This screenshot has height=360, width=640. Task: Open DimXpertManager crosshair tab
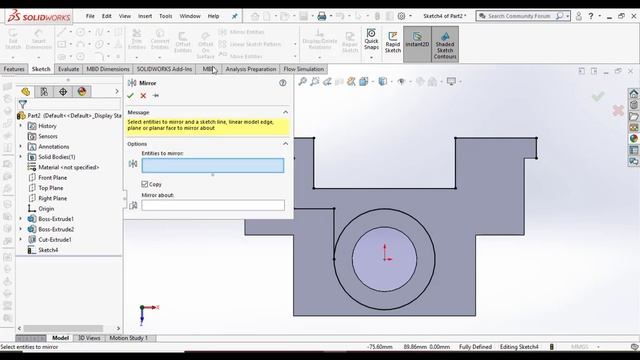pos(63,91)
